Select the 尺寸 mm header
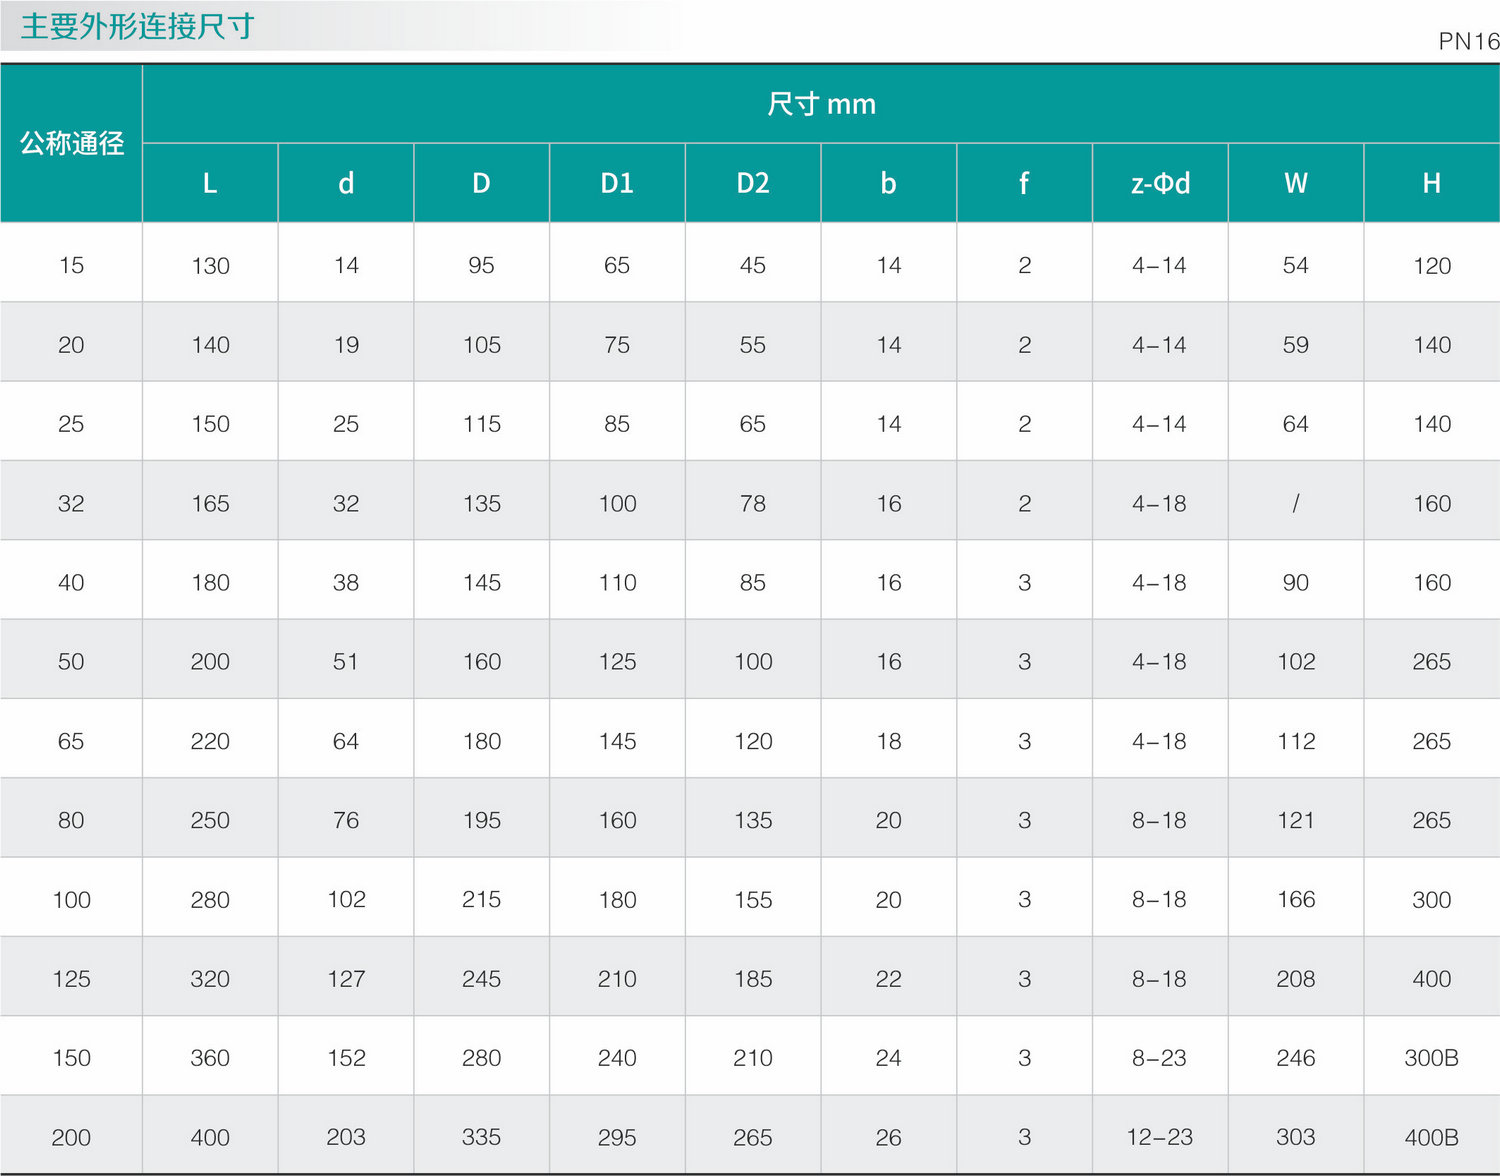 pos(821,104)
